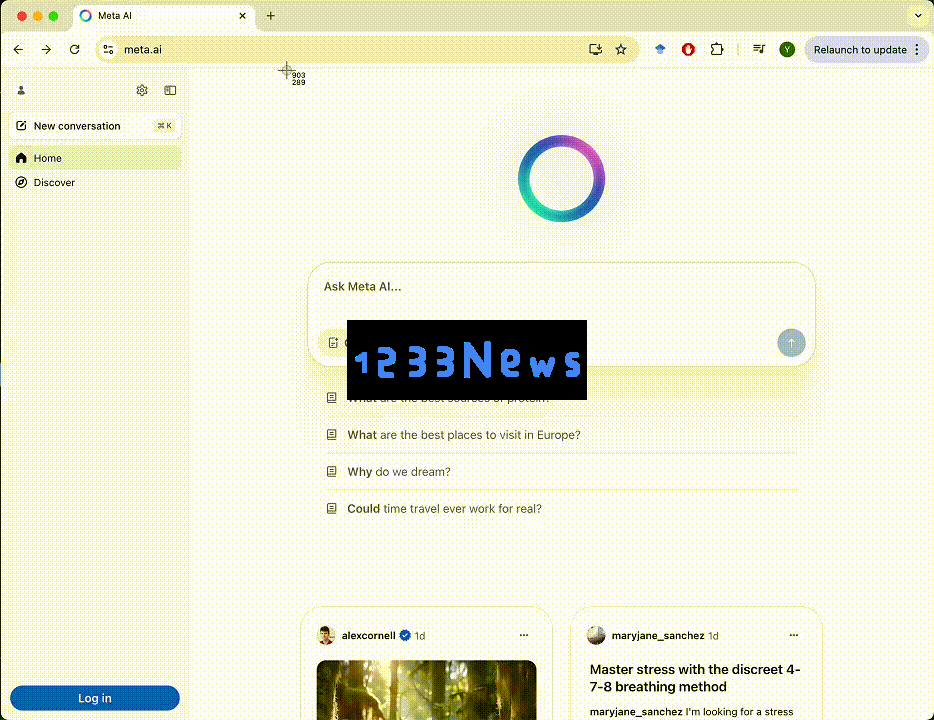This screenshot has width=934, height=720.
Task: Open the red extension icon in the toolbar
Action: (688, 49)
